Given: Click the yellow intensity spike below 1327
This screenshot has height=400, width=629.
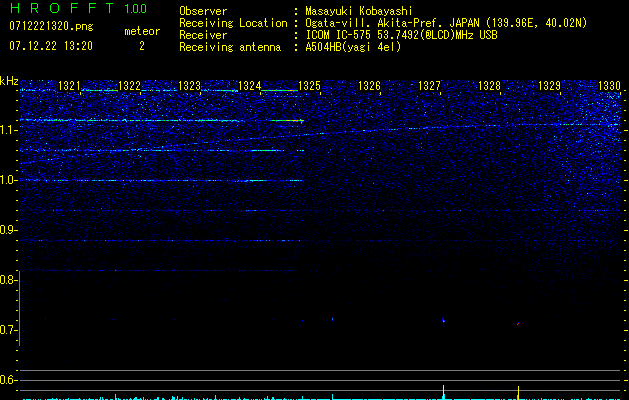Looking at the screenshot, I should [443, 392].
